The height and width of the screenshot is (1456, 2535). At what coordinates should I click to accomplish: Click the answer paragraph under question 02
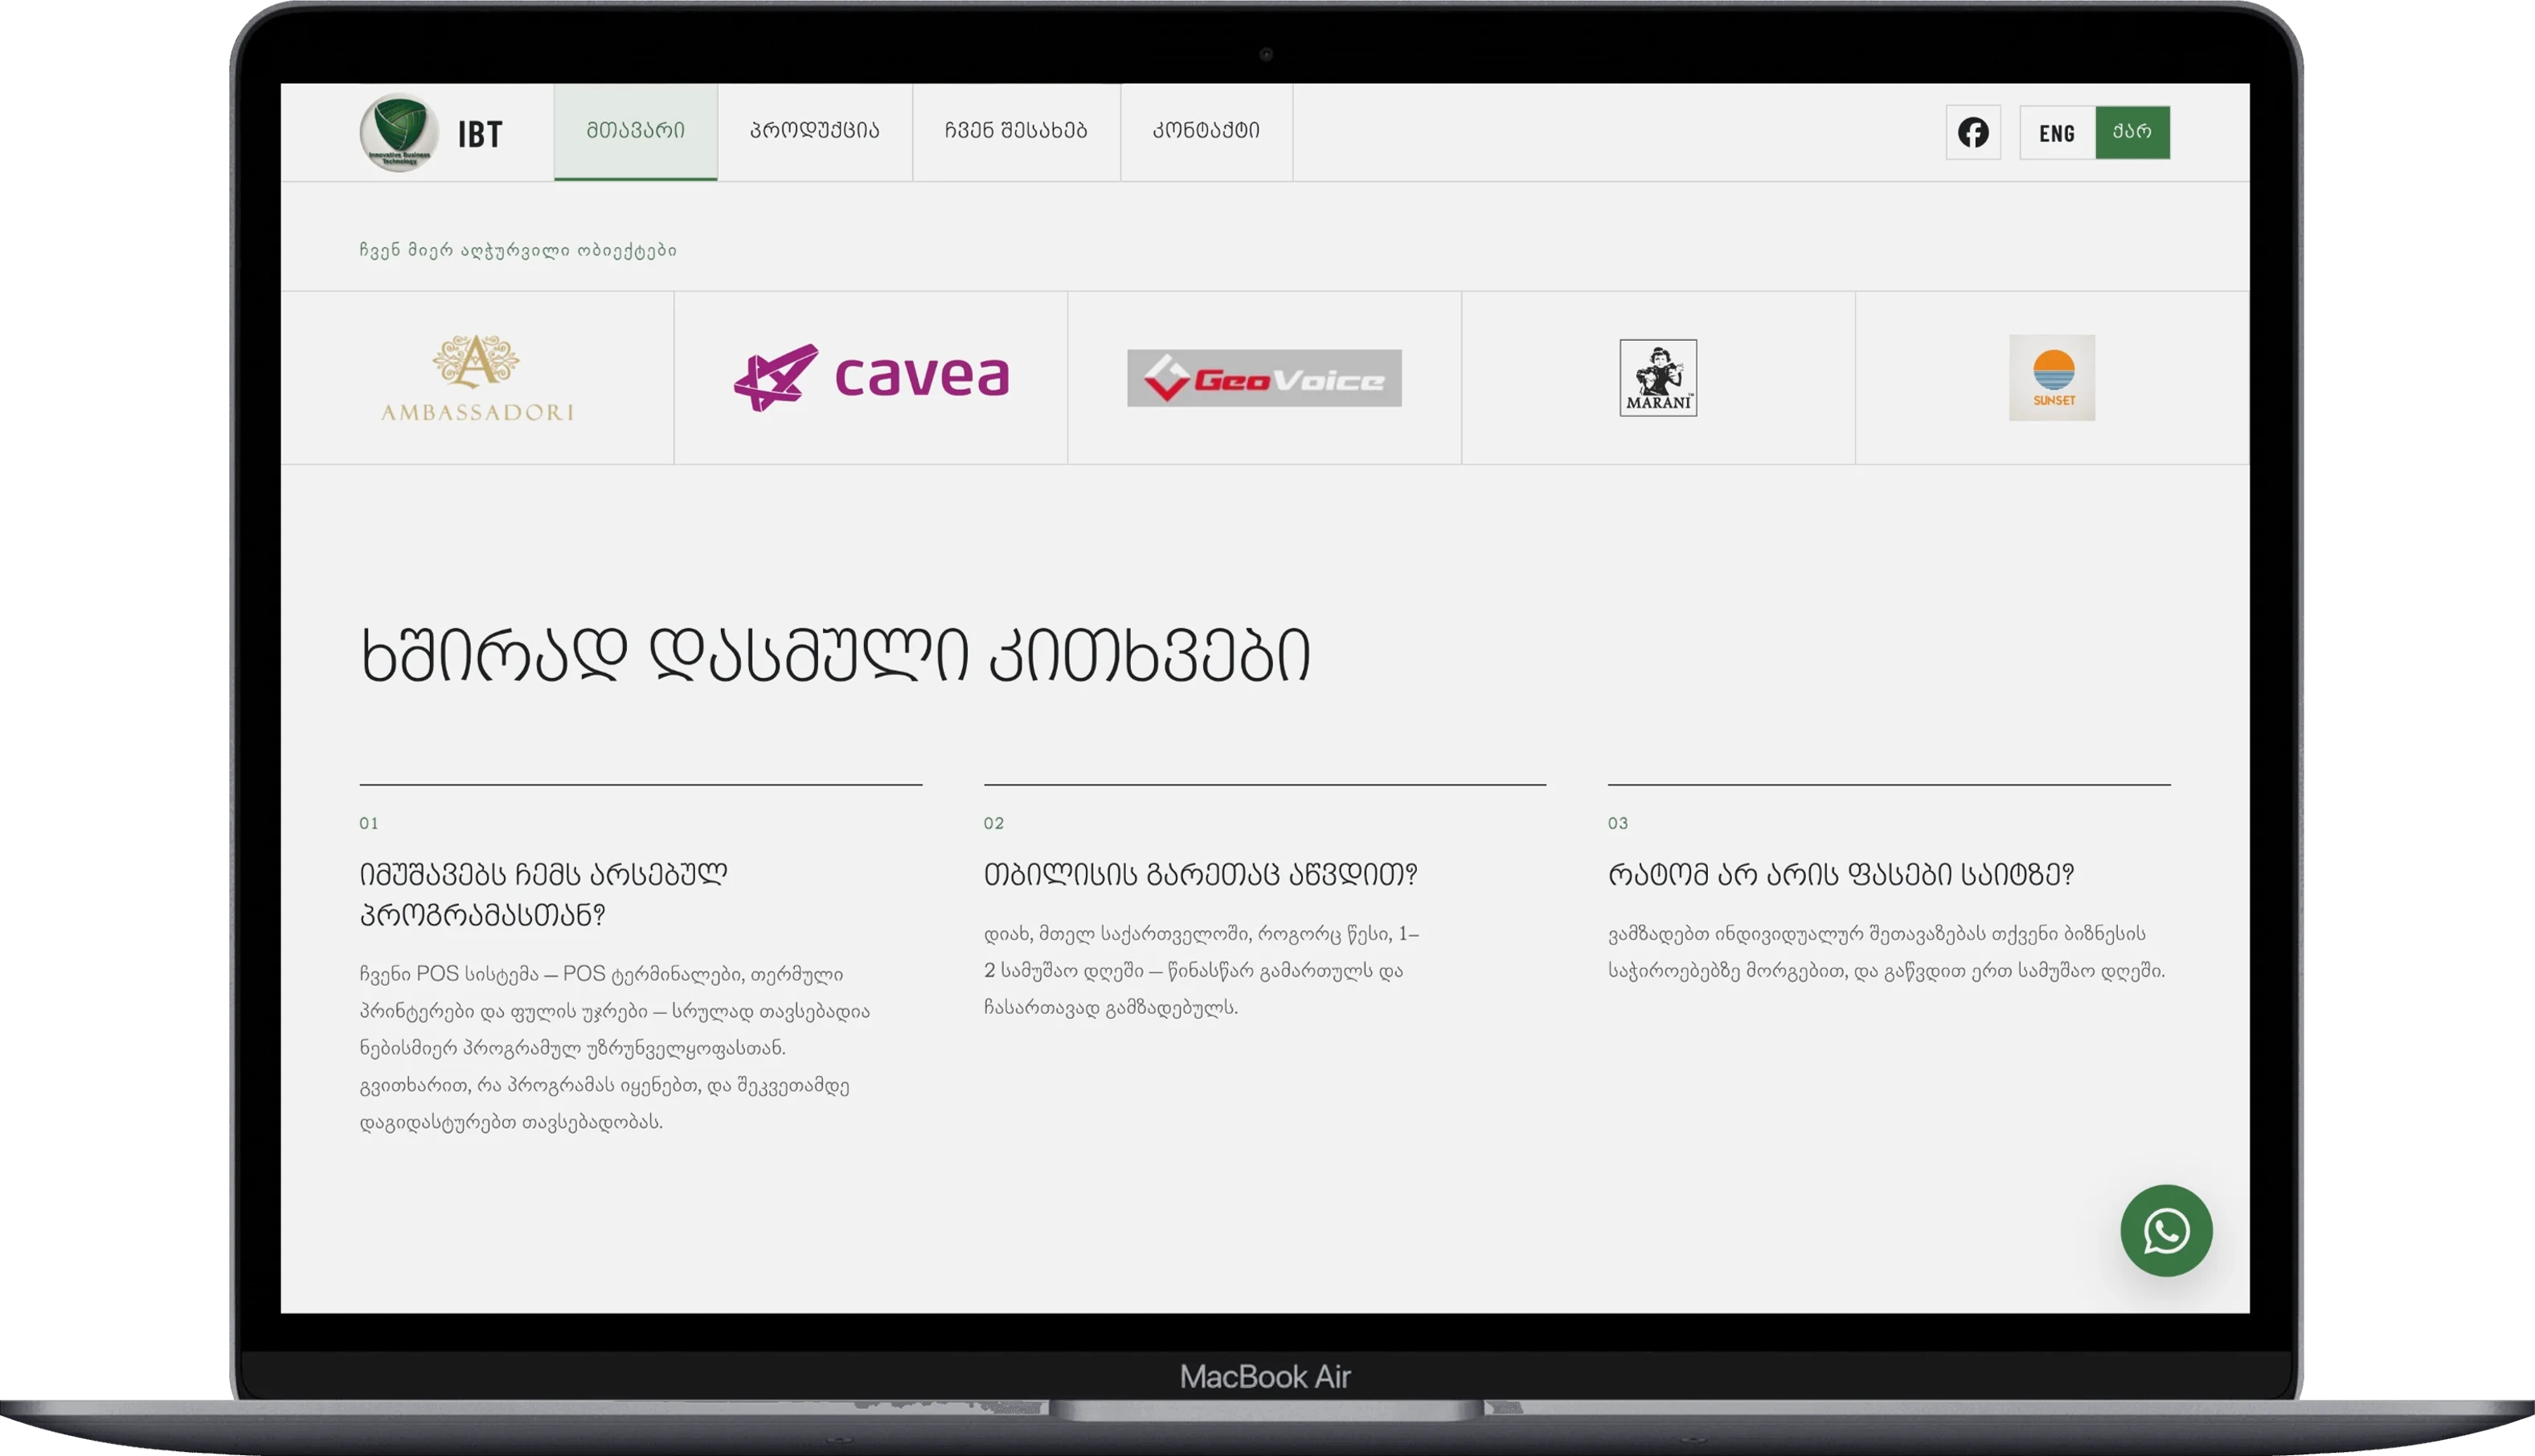[1201, 970]
